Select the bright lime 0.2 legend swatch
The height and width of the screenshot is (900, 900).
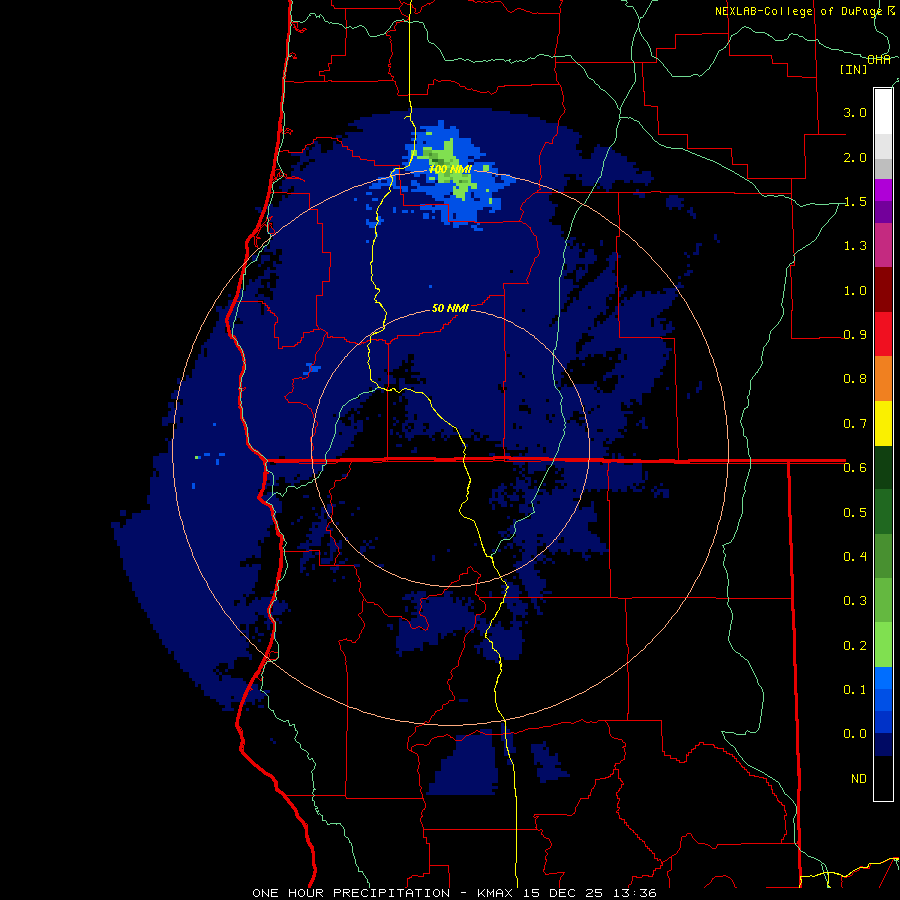click(883, 645)
